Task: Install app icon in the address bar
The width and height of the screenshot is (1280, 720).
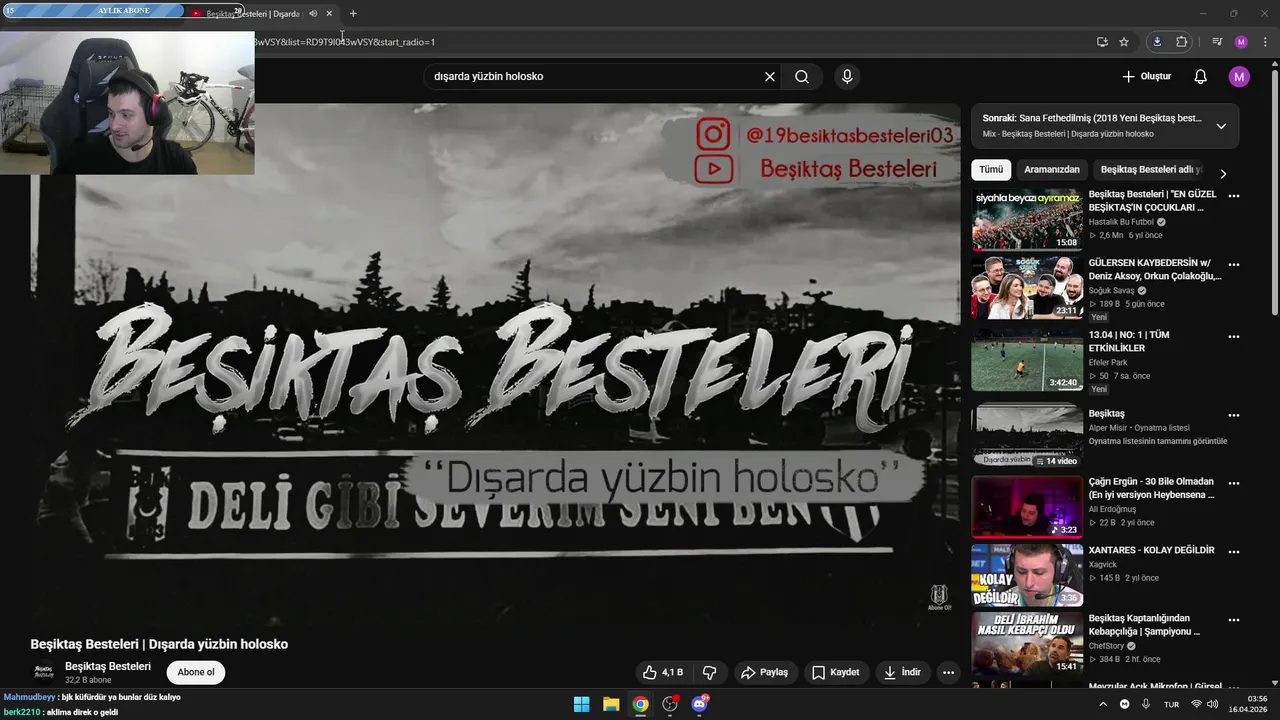Action: [x=1102, y=42]
